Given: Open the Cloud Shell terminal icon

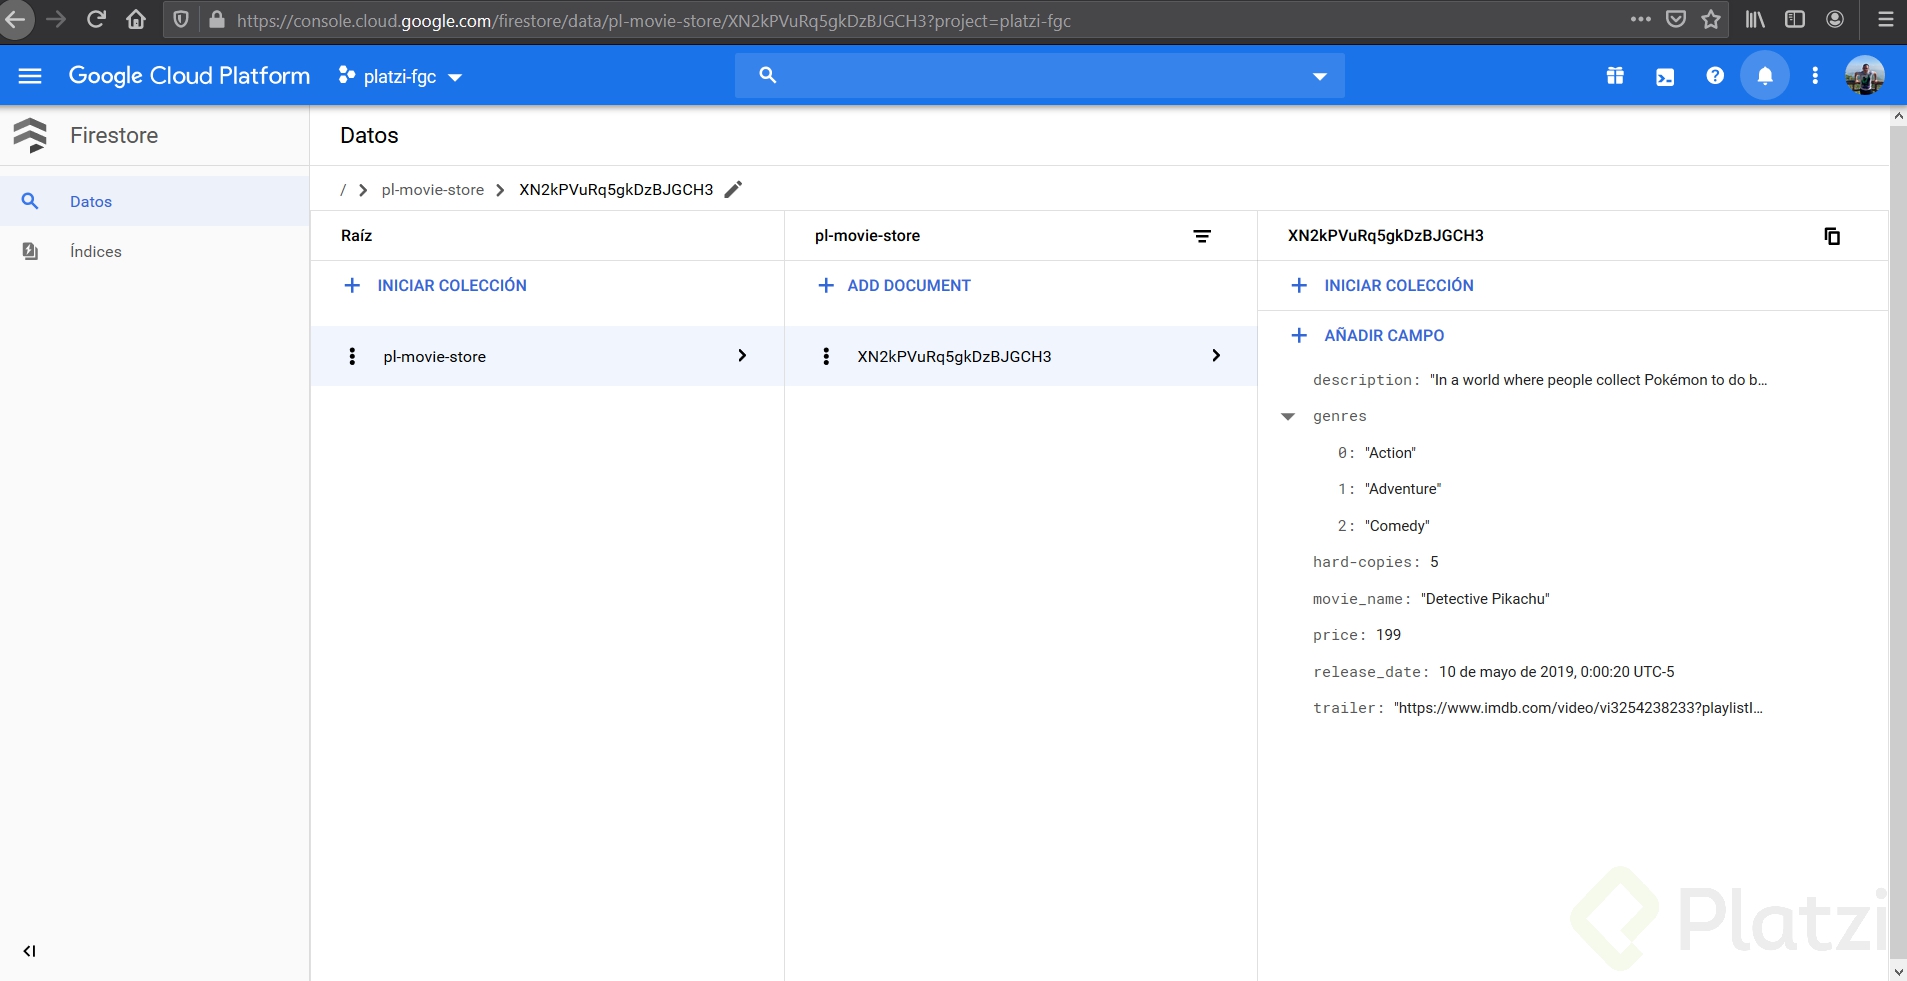Looking at the screenshot, I should [1665, 77].
